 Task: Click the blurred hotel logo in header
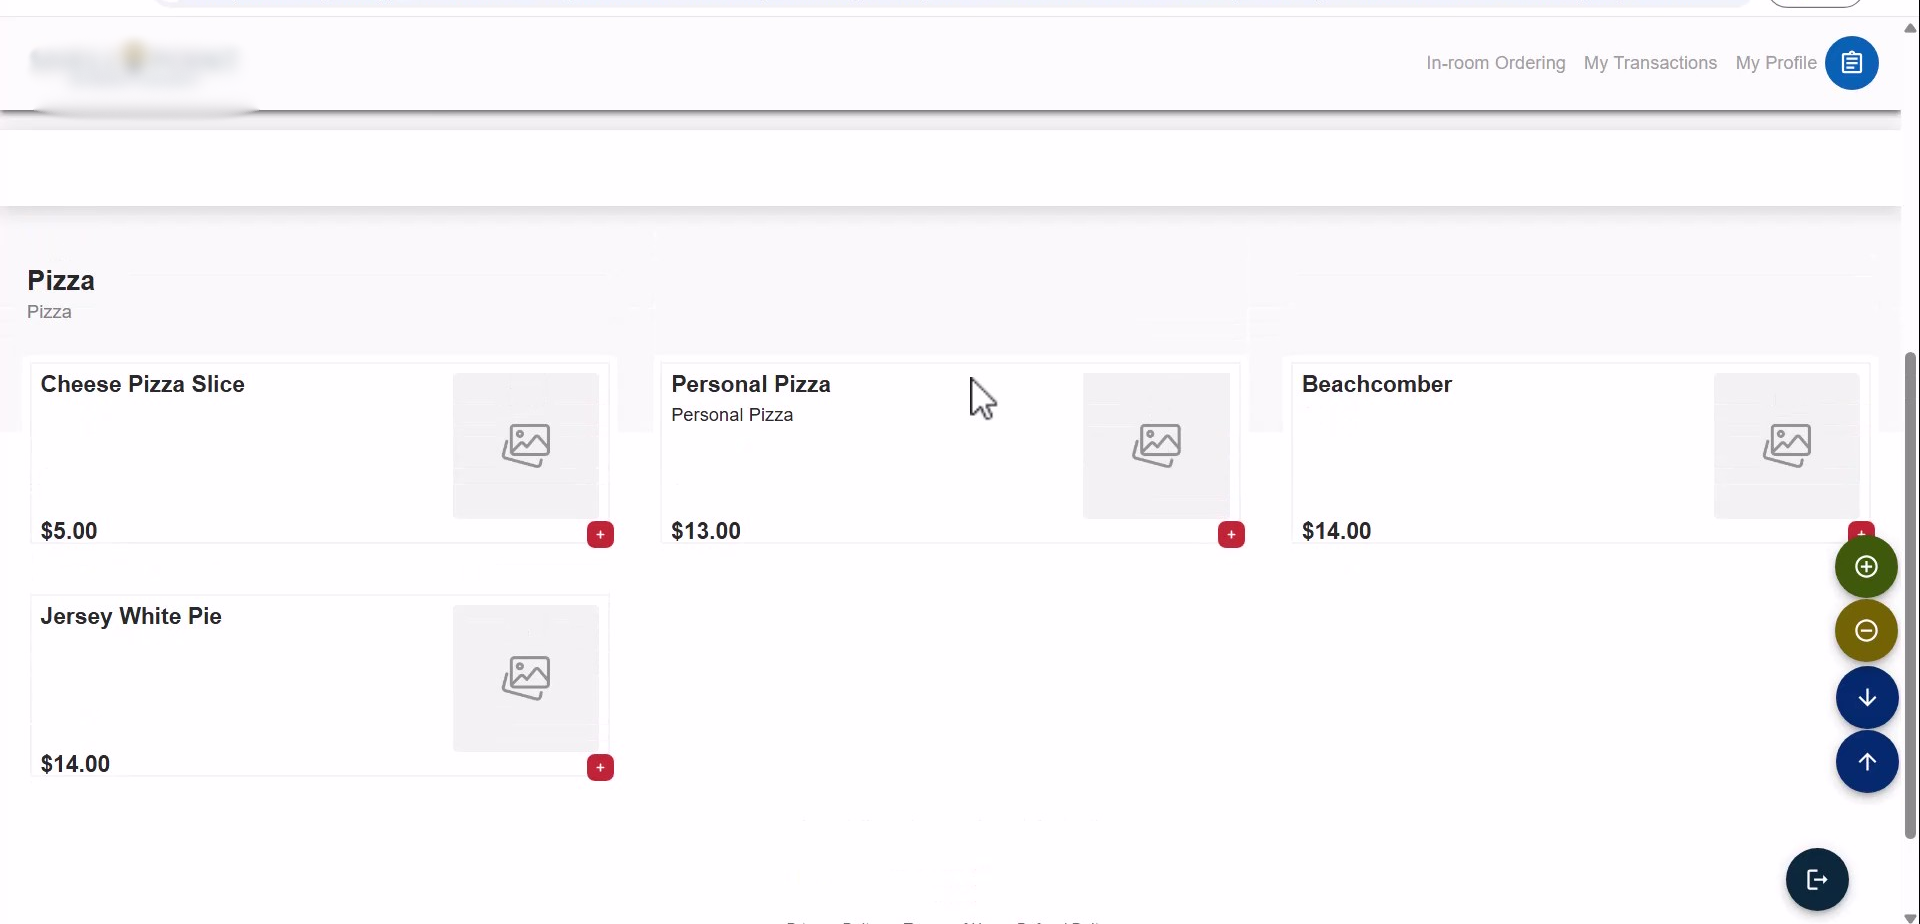(x=135, y=61)
